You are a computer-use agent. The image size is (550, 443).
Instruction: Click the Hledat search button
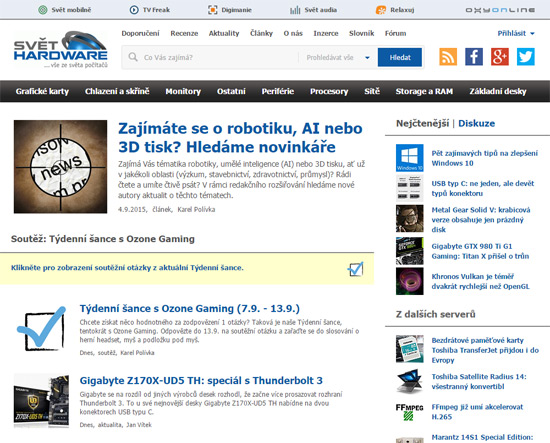point(400,57)
